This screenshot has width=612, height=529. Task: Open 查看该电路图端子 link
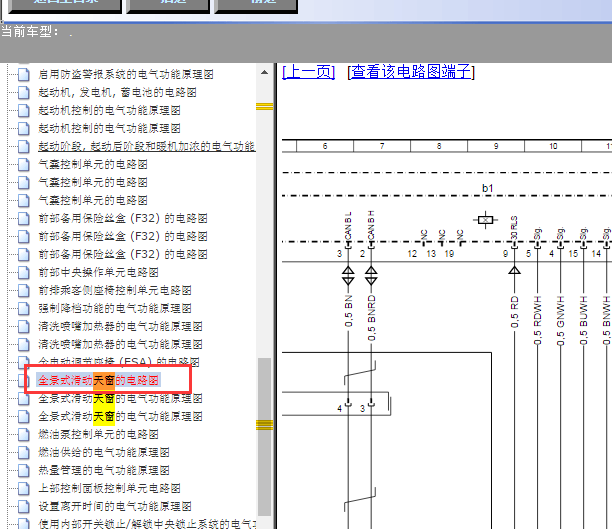point(411,72)
